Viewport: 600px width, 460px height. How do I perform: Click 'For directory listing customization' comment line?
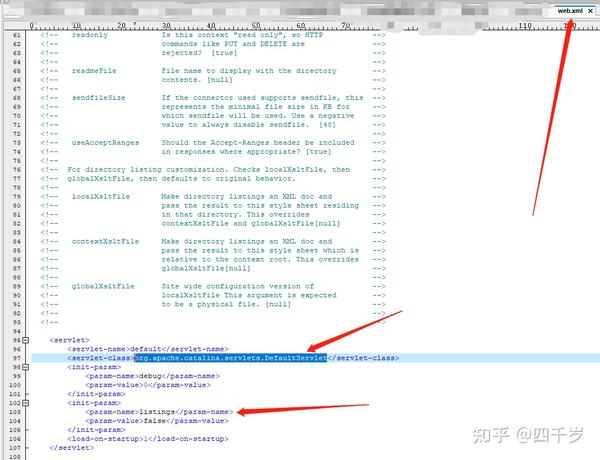coord(209,170)
